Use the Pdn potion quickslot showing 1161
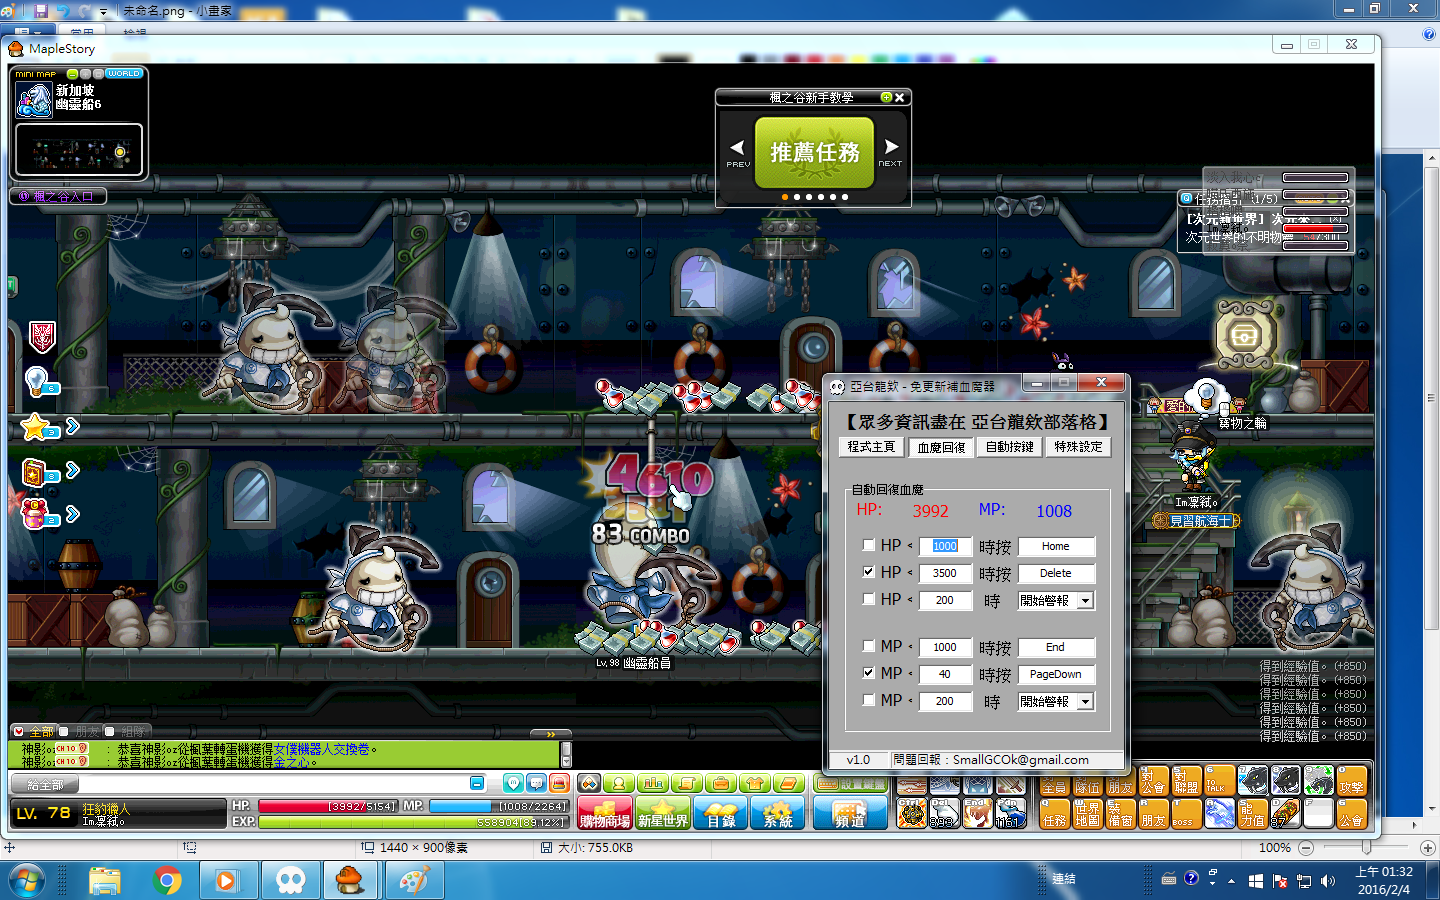Image resolution: width=1440 pixels, height=900 pixels. click(1010, 813)
